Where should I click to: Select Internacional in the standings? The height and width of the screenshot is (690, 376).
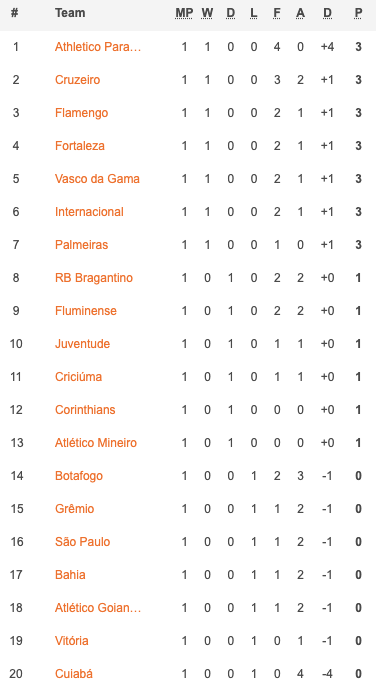(x=89, y=212)
